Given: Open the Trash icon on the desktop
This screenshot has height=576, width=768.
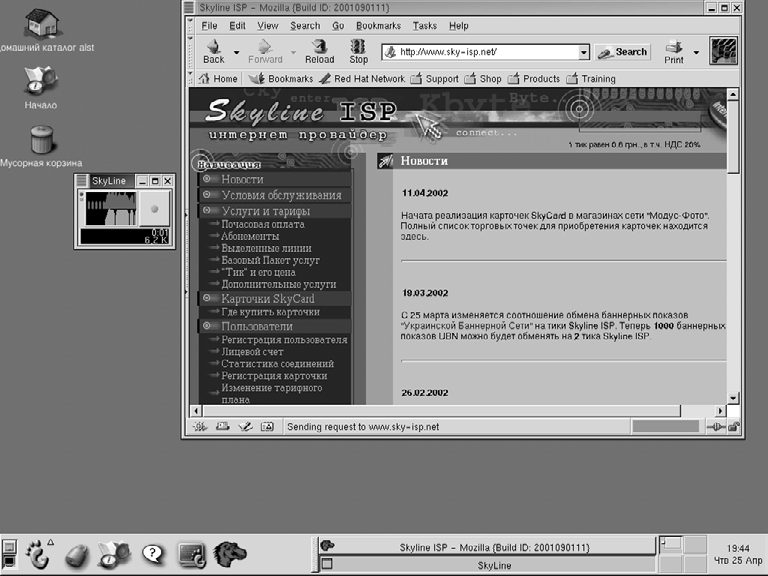Looking at the screenshot, I should pos(41,140).
